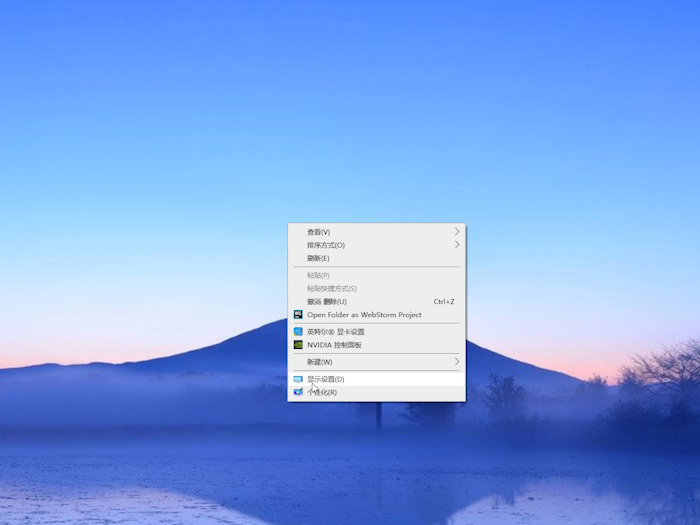
Task: Refresh desktop using 刷新(E)
Action: [318, 258]
